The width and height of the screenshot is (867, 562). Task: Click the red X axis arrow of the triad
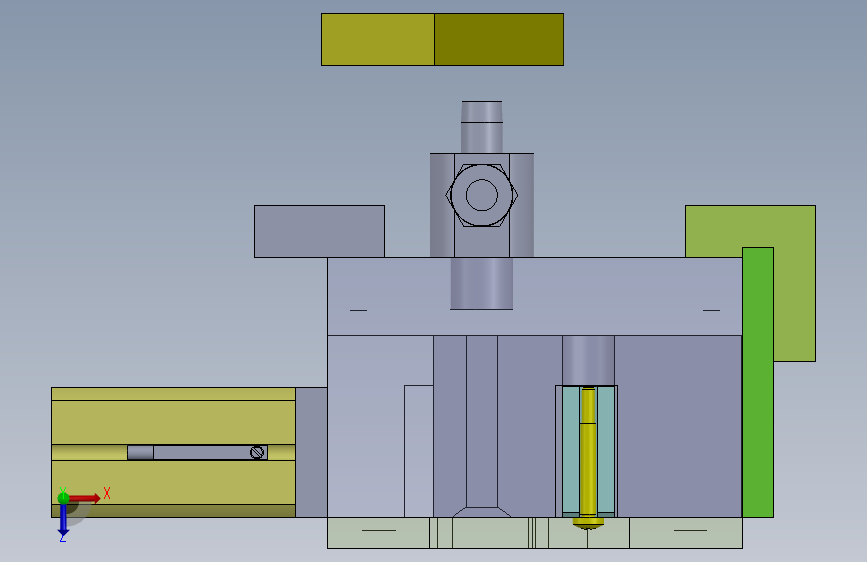coord(86,498)
